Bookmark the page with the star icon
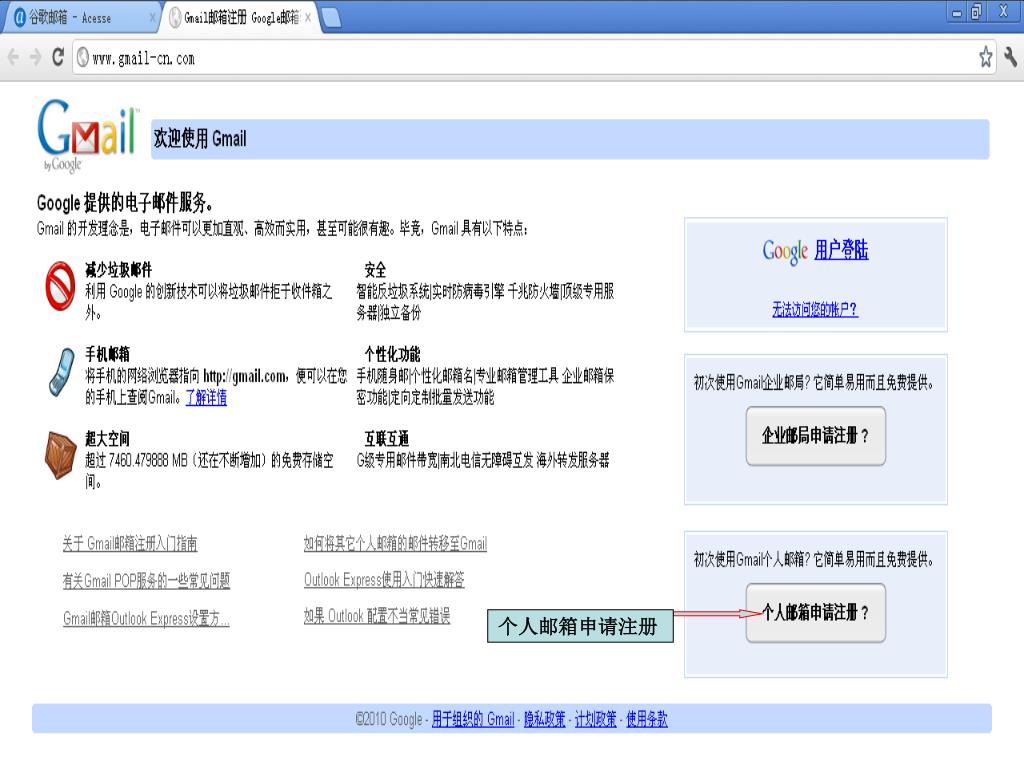The width and height of the screenshot is (1024, 768). tap(985, 57)
